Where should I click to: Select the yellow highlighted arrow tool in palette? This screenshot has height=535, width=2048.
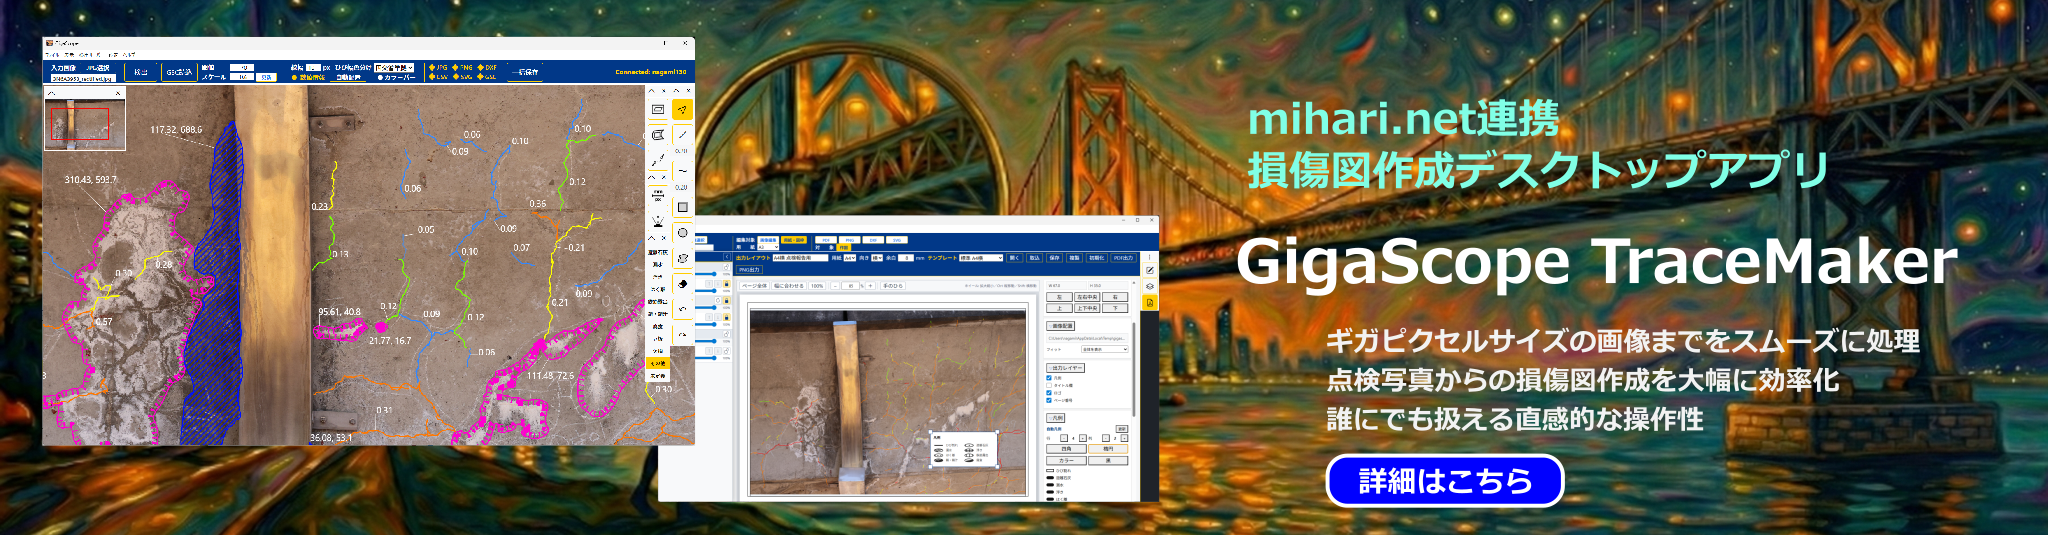pos(683,109)
